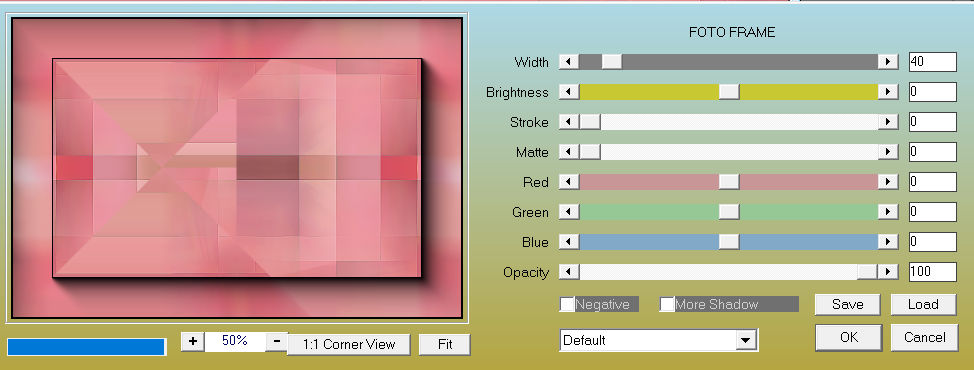
Task: Enable the More Shadow checkbox
Action: coord(667,304)
